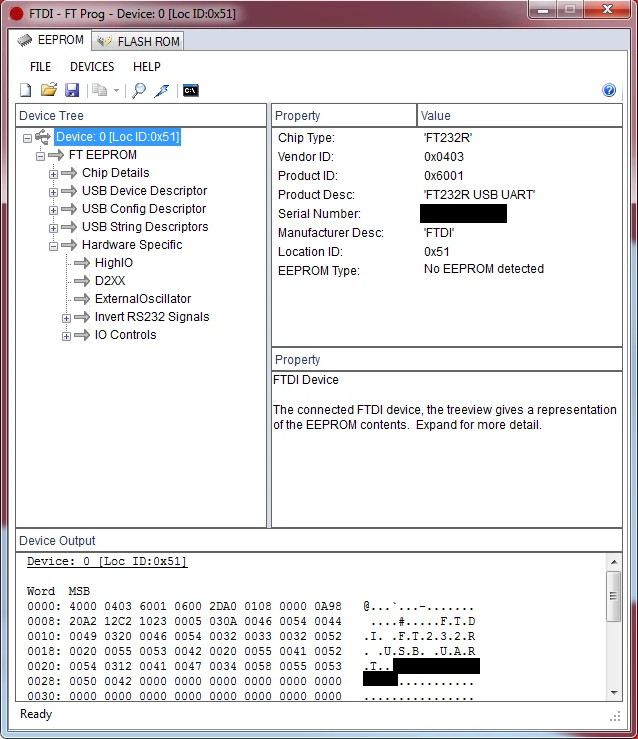The image size is (638, 739).
Task: Open the command prompt toolbar icon
Action: (190, 90)
